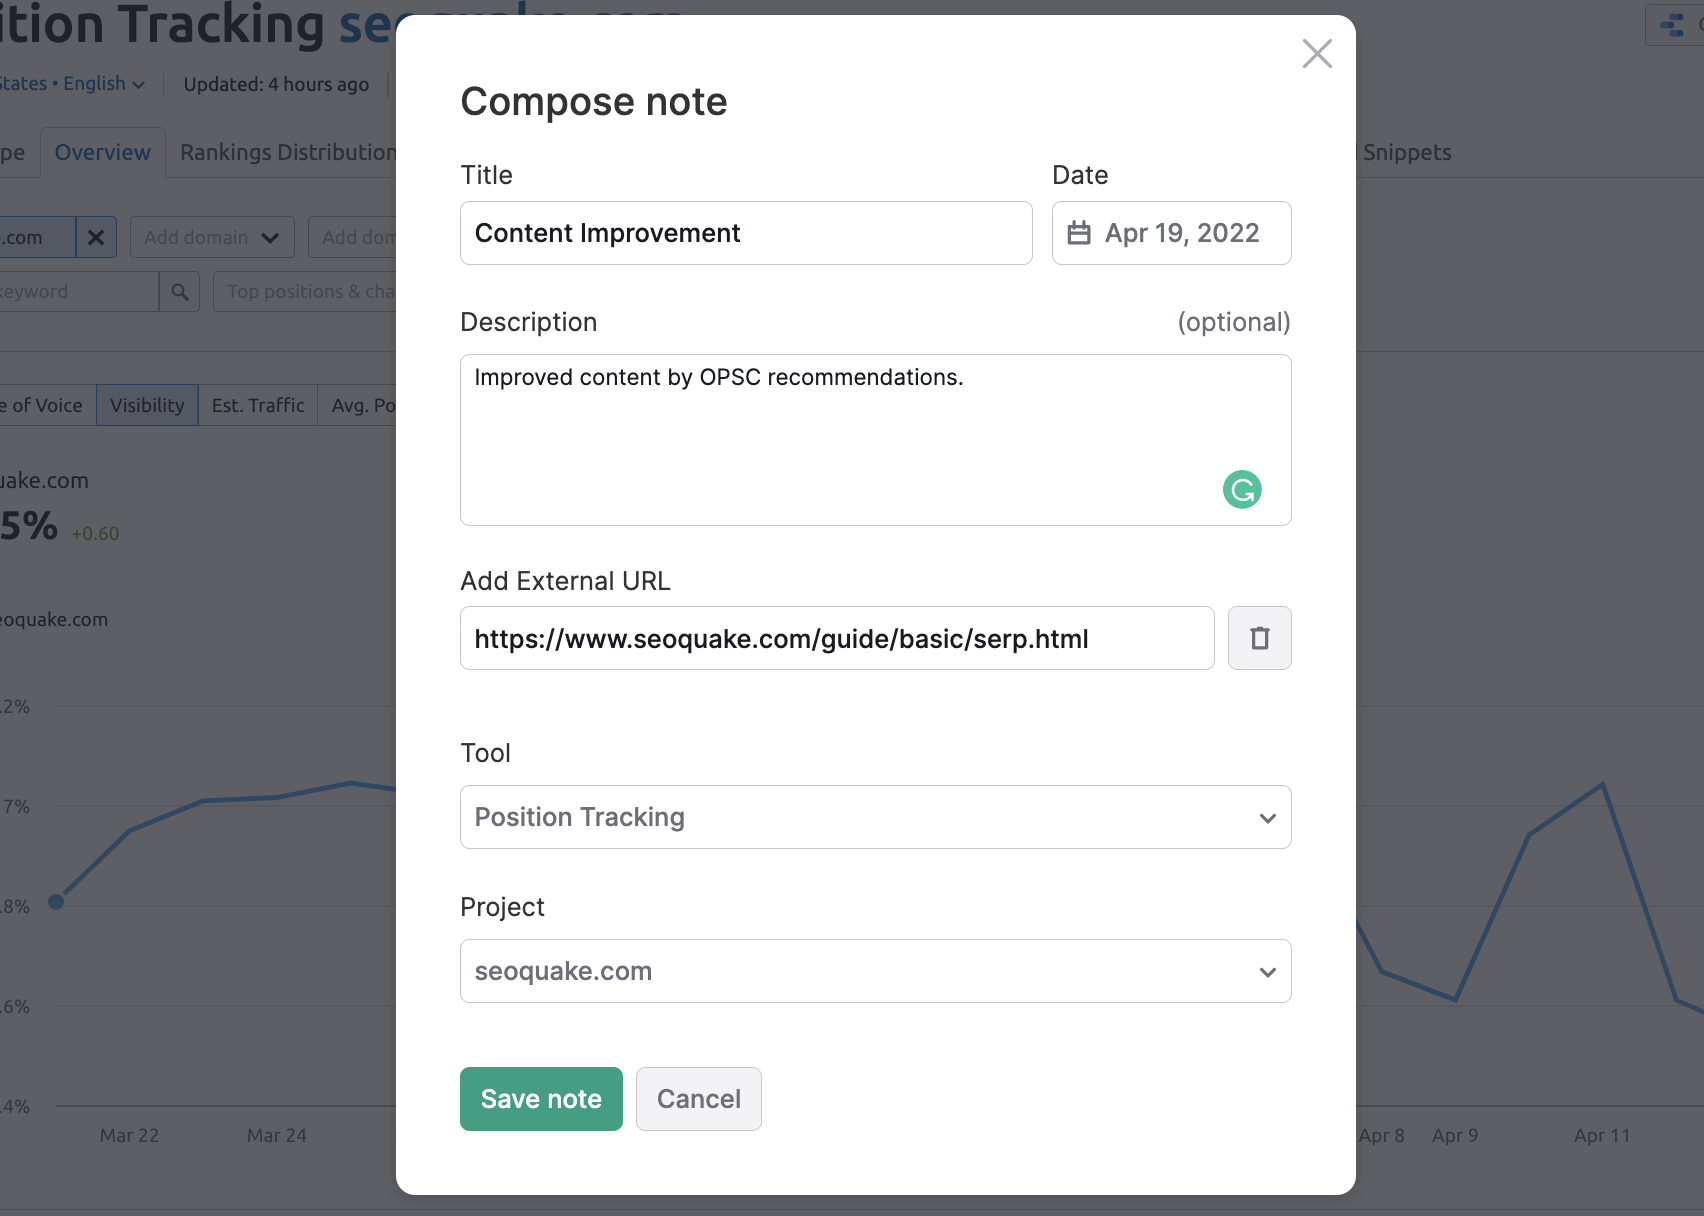The height and width of the screenshot is (1216, 1704).
Task: Click the Save note button
Action: (x=540, y=1098)
